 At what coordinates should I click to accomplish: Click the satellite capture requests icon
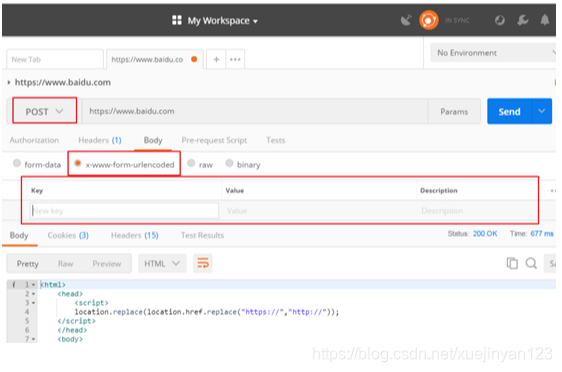pyautogui.click(x=406, y=20)
